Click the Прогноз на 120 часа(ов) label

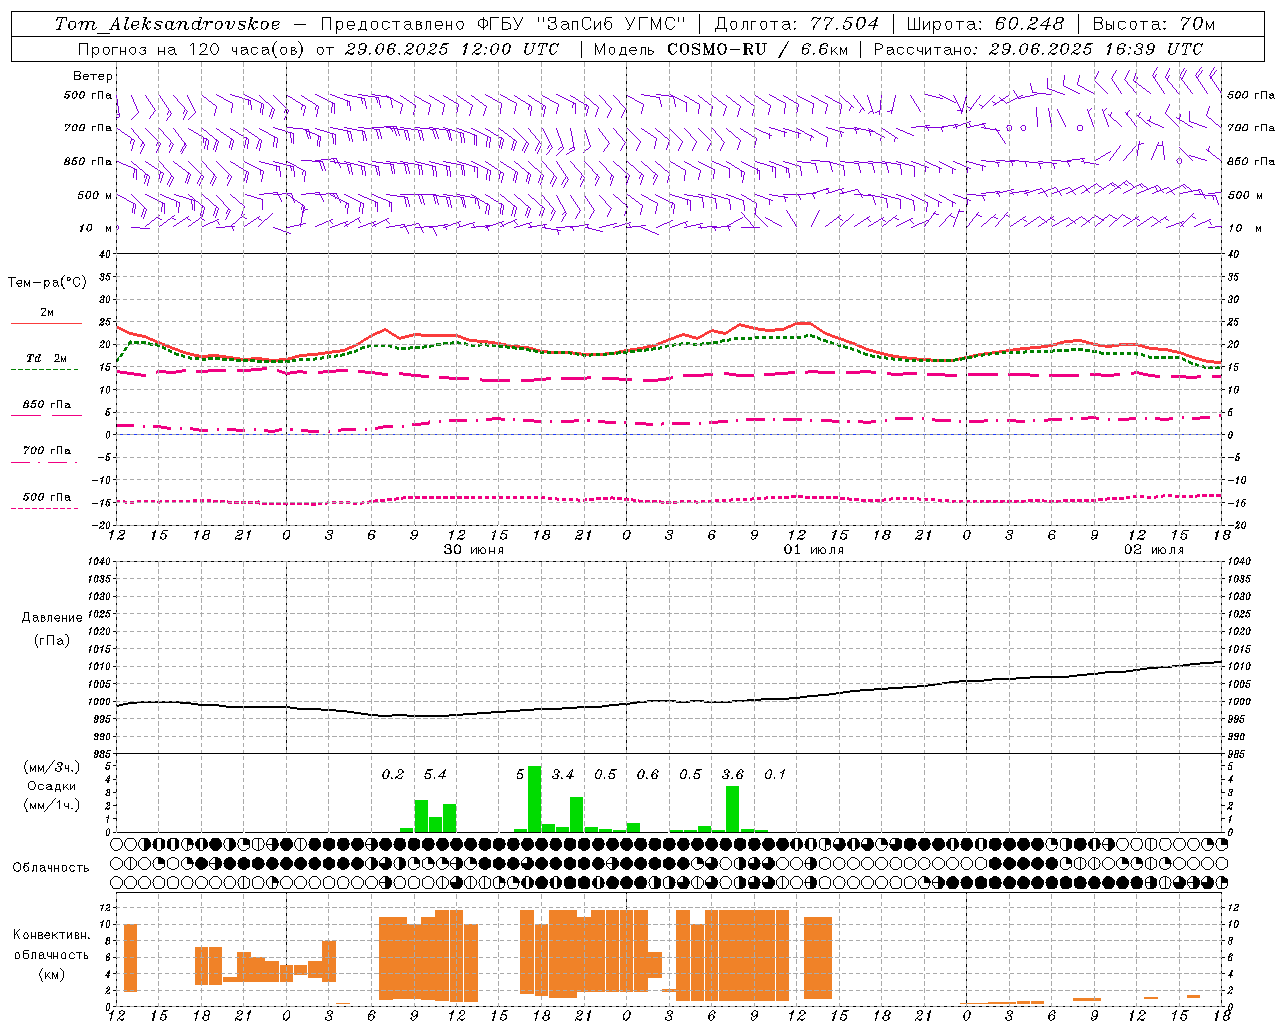tap(192, 49)
